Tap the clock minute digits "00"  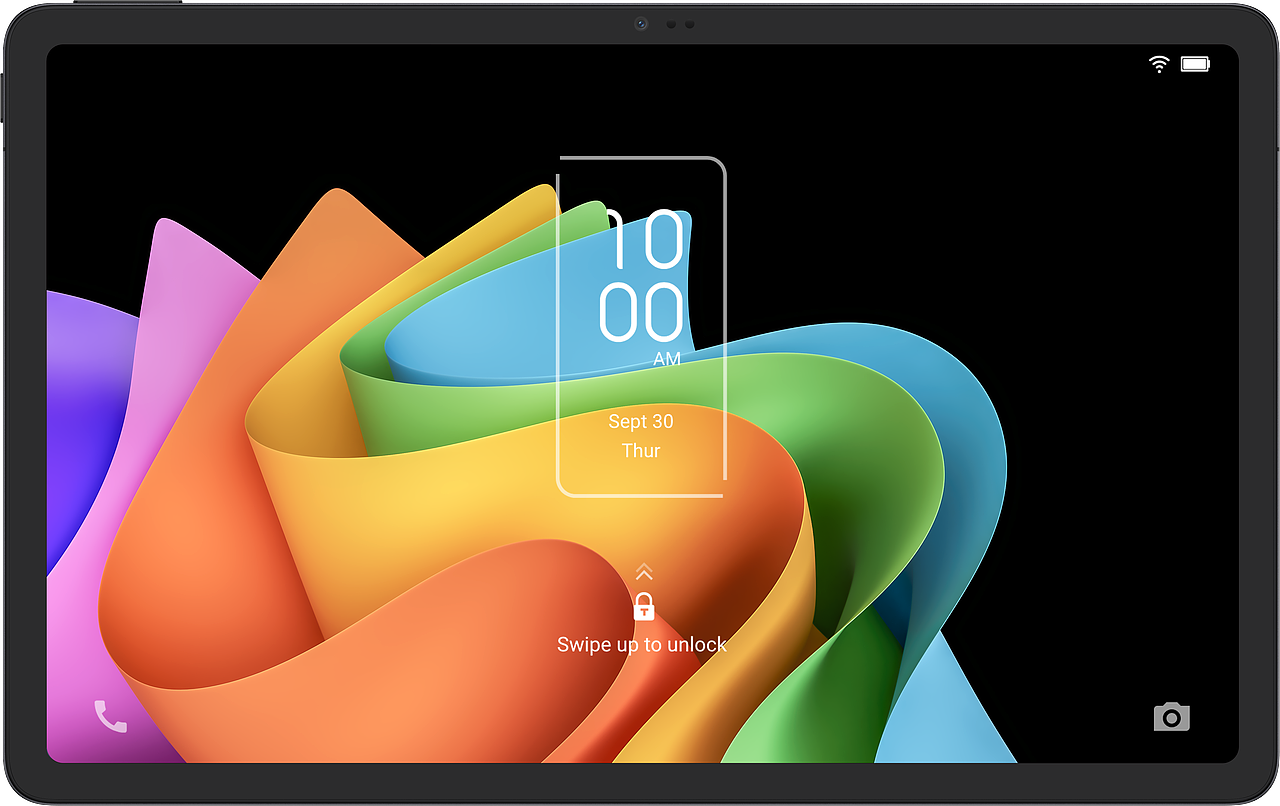[642, 313]
